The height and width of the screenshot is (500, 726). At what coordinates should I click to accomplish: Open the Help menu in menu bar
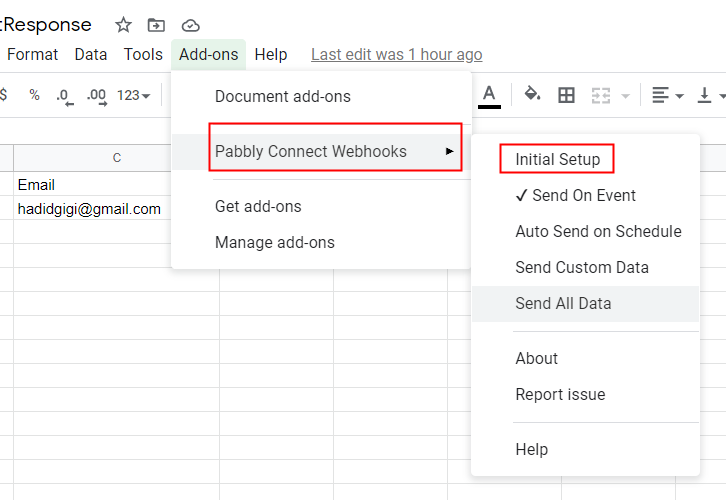271,55
